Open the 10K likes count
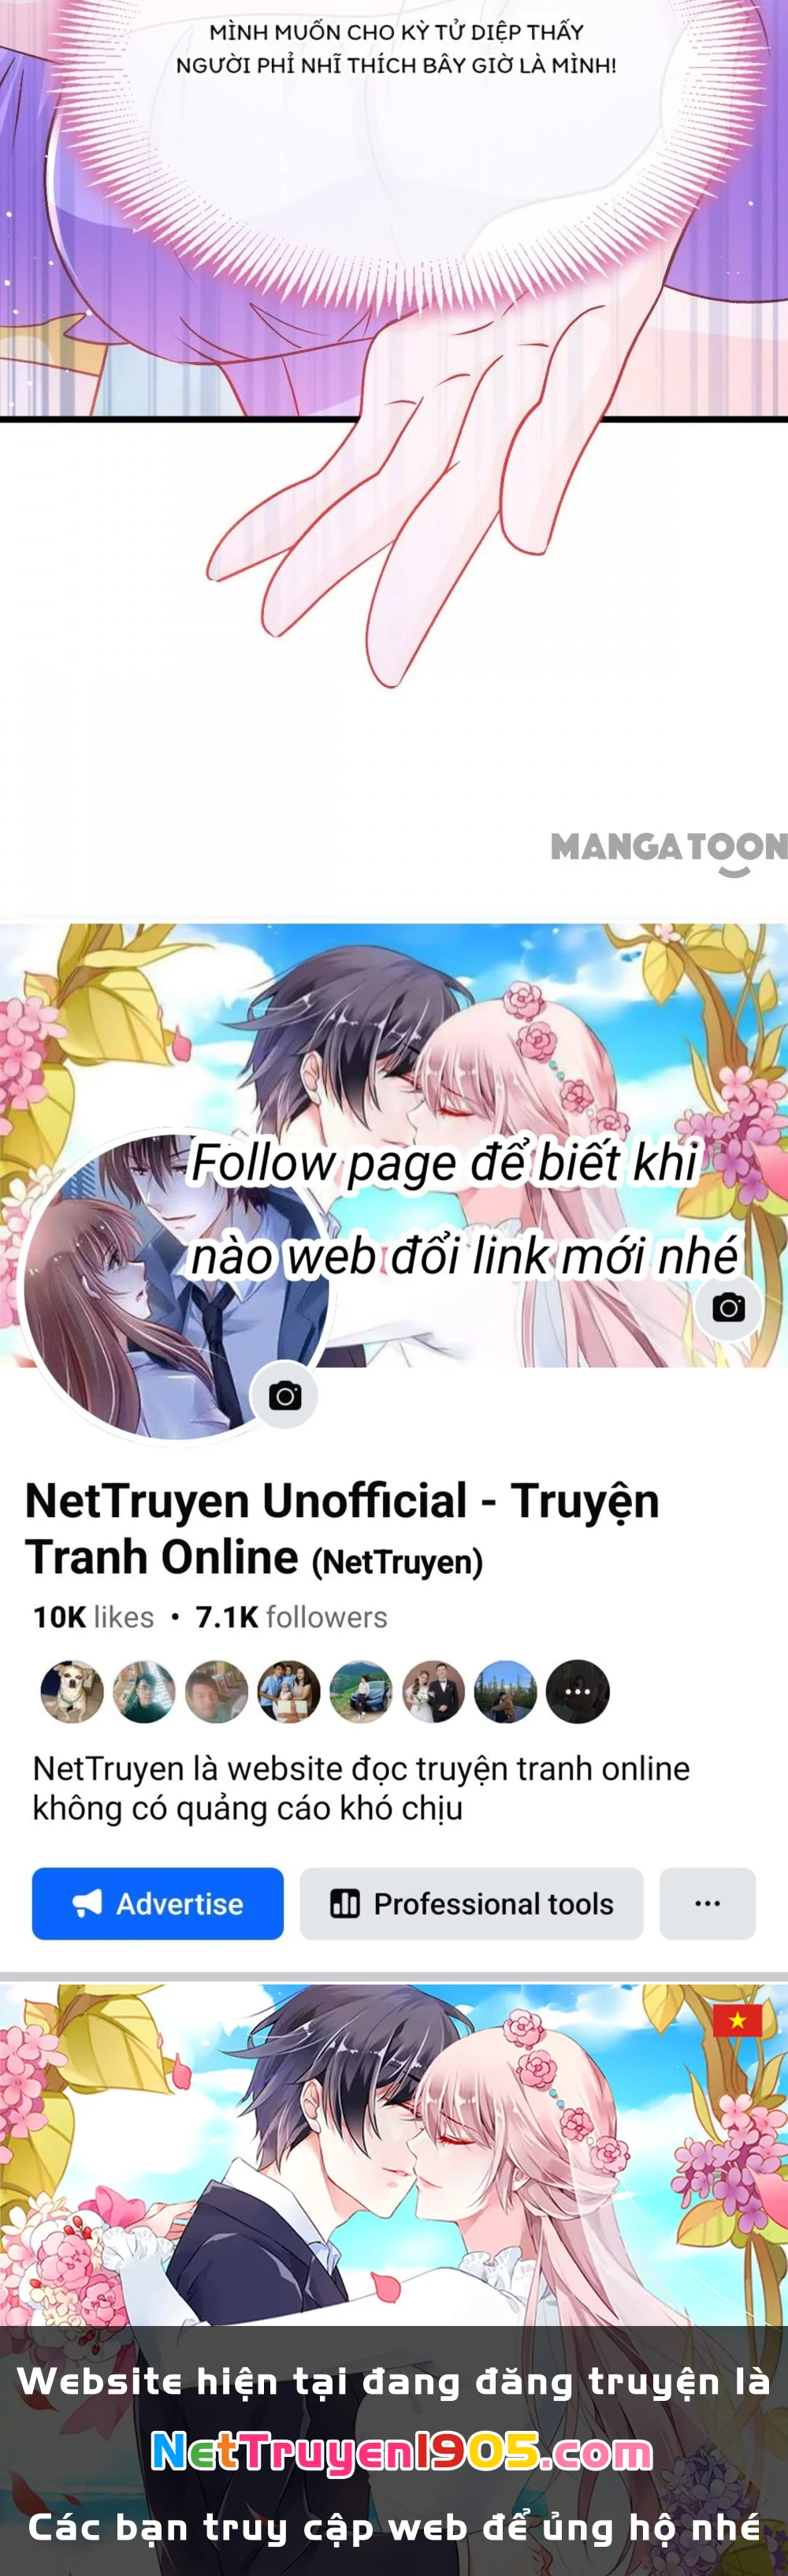 pyautogui.click(x=93, y=1617)
